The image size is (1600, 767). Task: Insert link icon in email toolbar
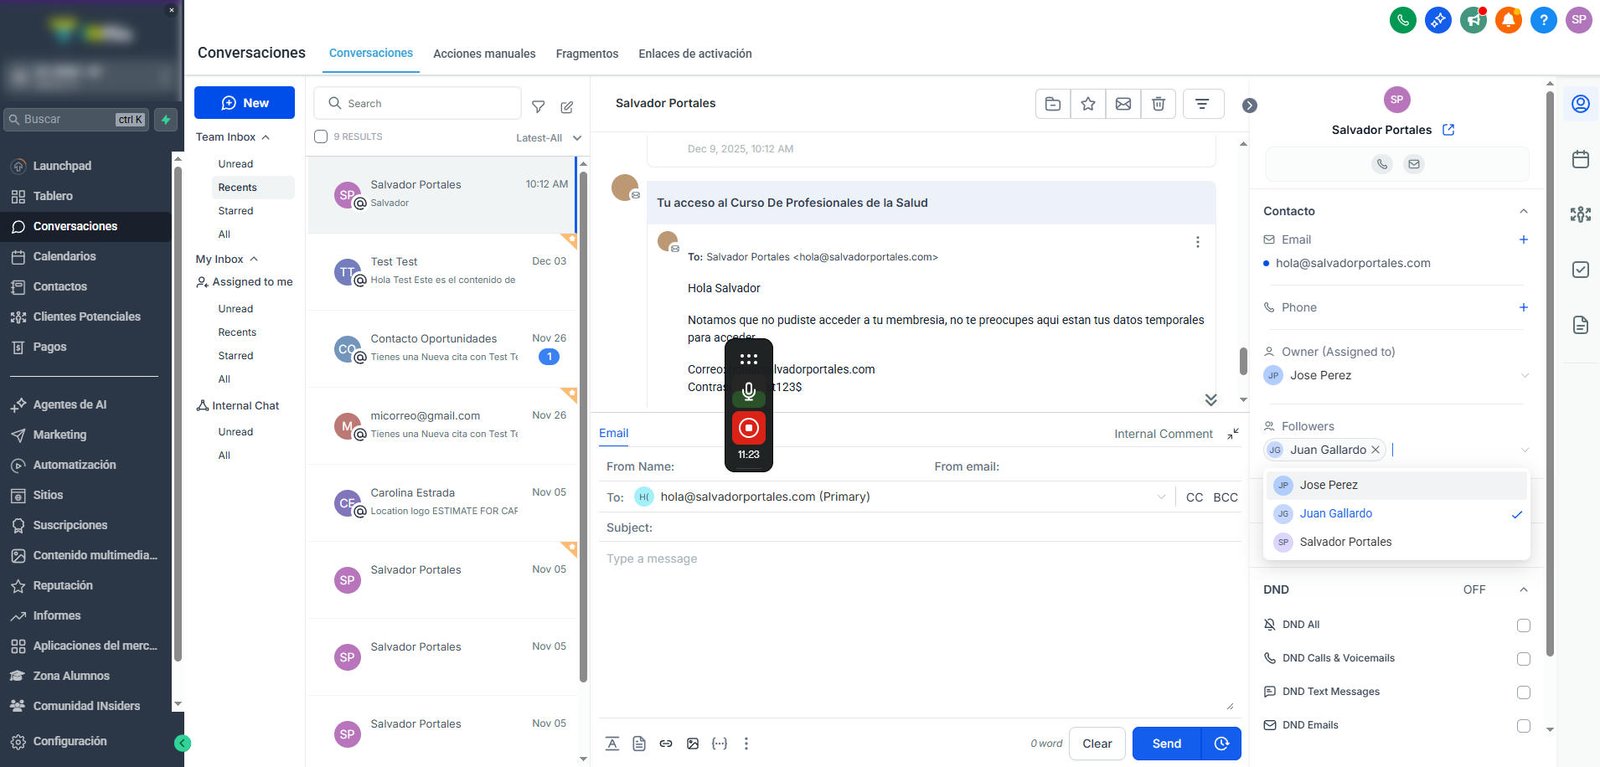pyautogui.click(x=666, y=743)
